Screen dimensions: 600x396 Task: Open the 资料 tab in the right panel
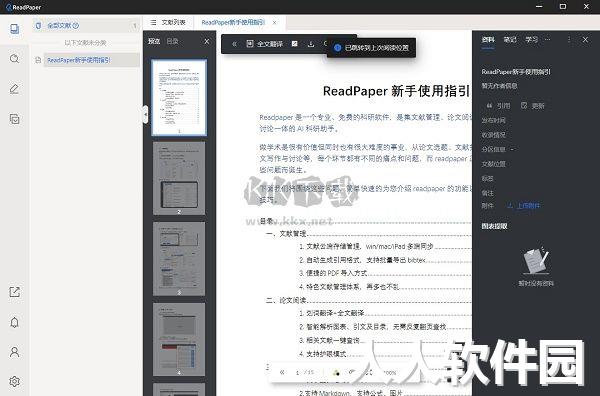tap(488, 39)
